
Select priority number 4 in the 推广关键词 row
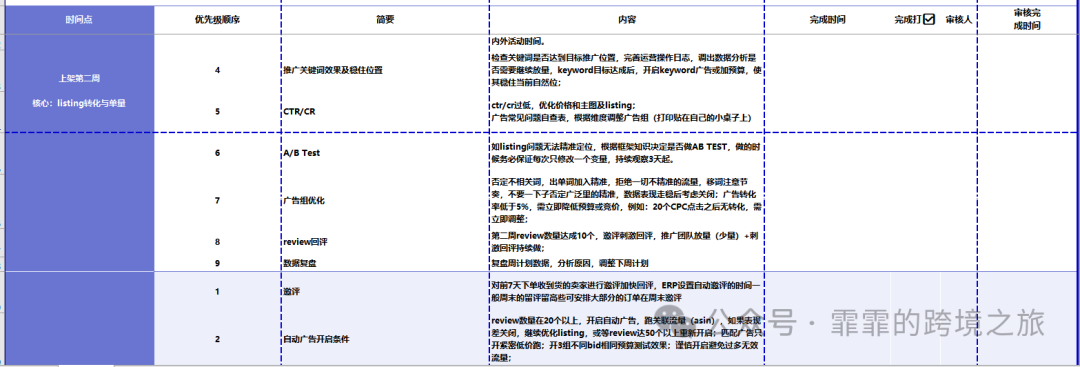click(218, 70)
